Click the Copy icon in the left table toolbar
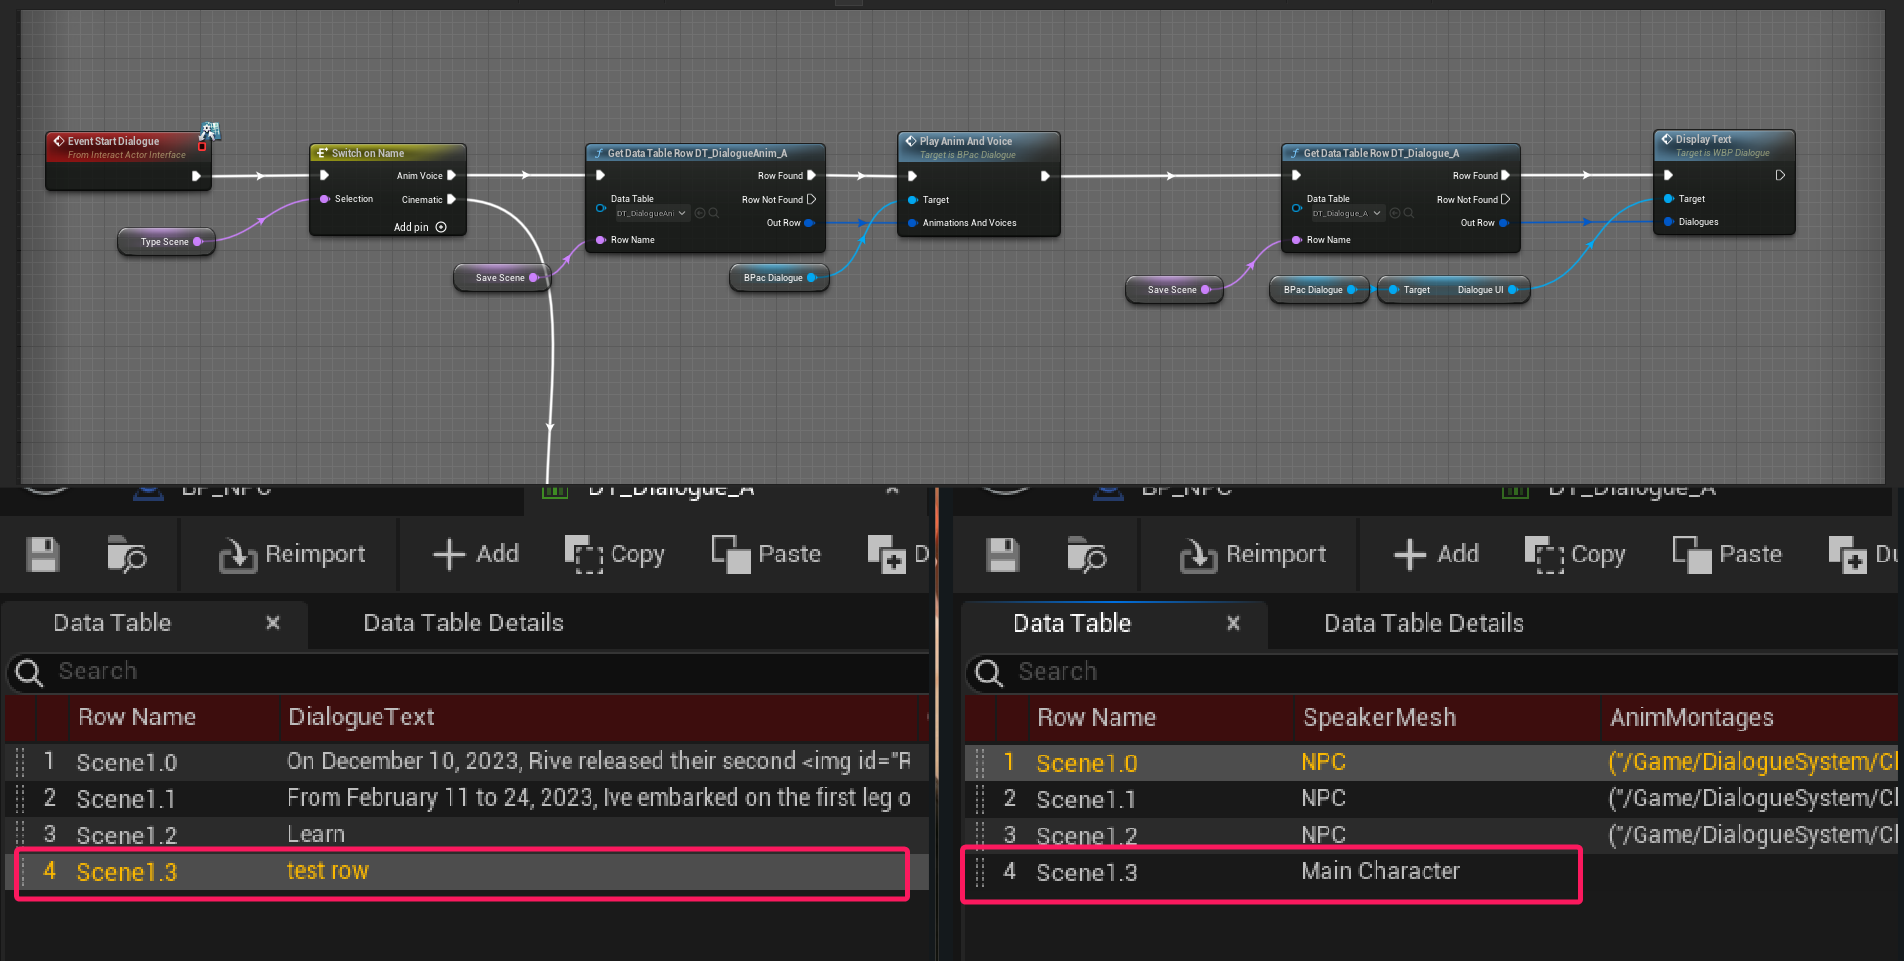The image size is (1904, 961). click(583, 554)
